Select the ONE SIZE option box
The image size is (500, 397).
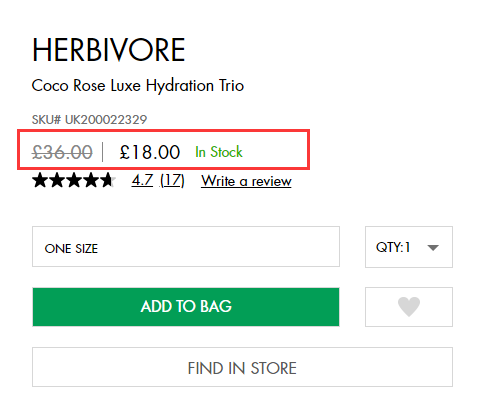[186, 247]
